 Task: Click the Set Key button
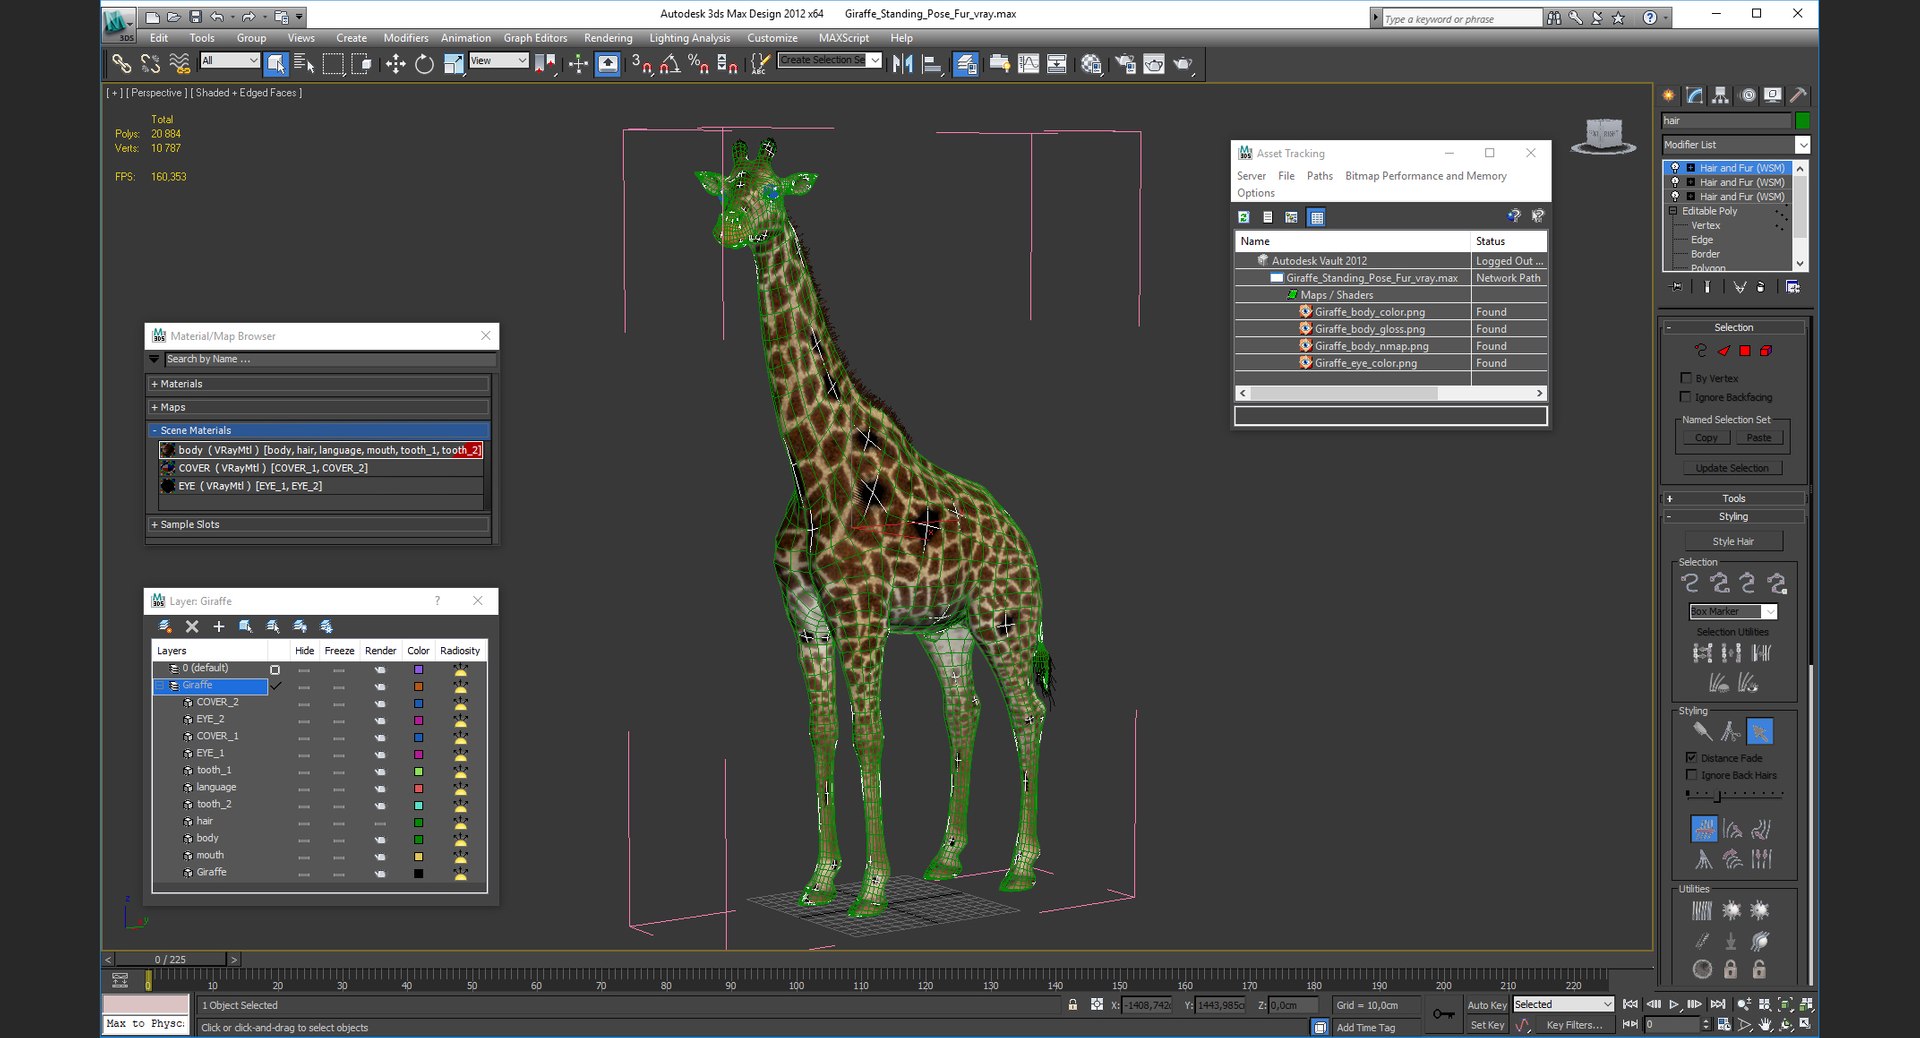(x=1486, y=1025)
